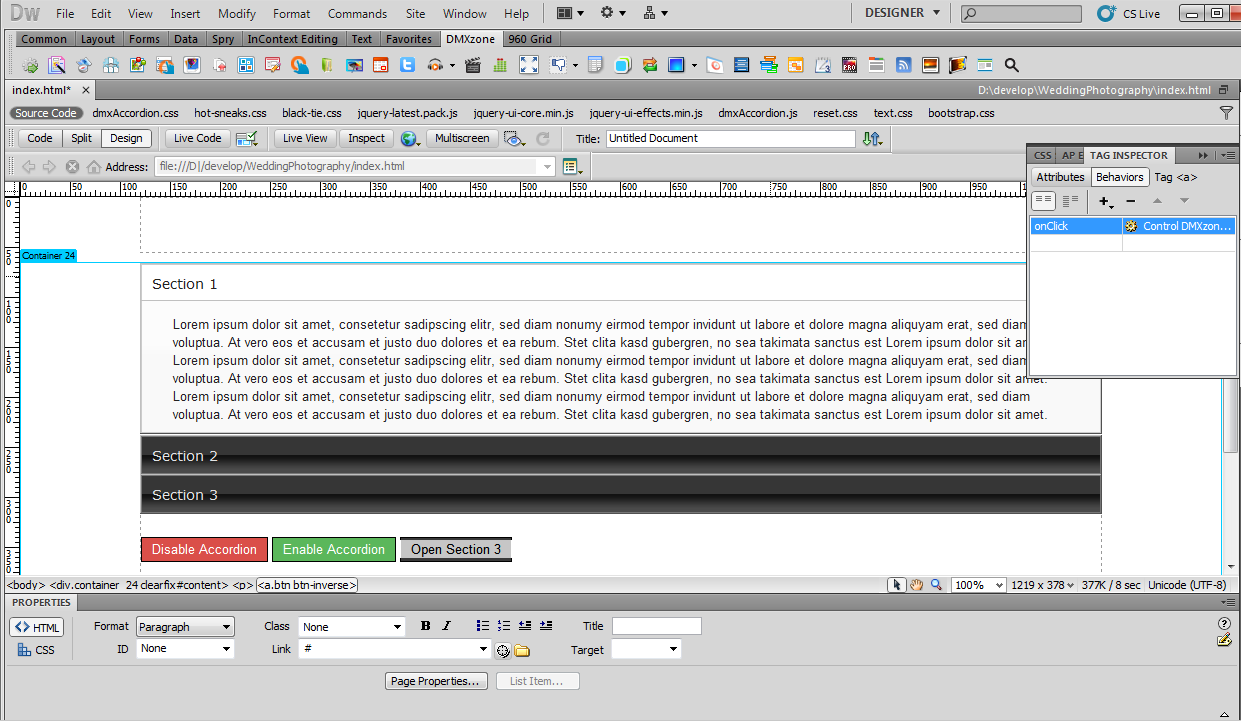This screenshot has width=1241, height=721.
Task: Switch to the 960 Grid tab
Action: point(531,39)
